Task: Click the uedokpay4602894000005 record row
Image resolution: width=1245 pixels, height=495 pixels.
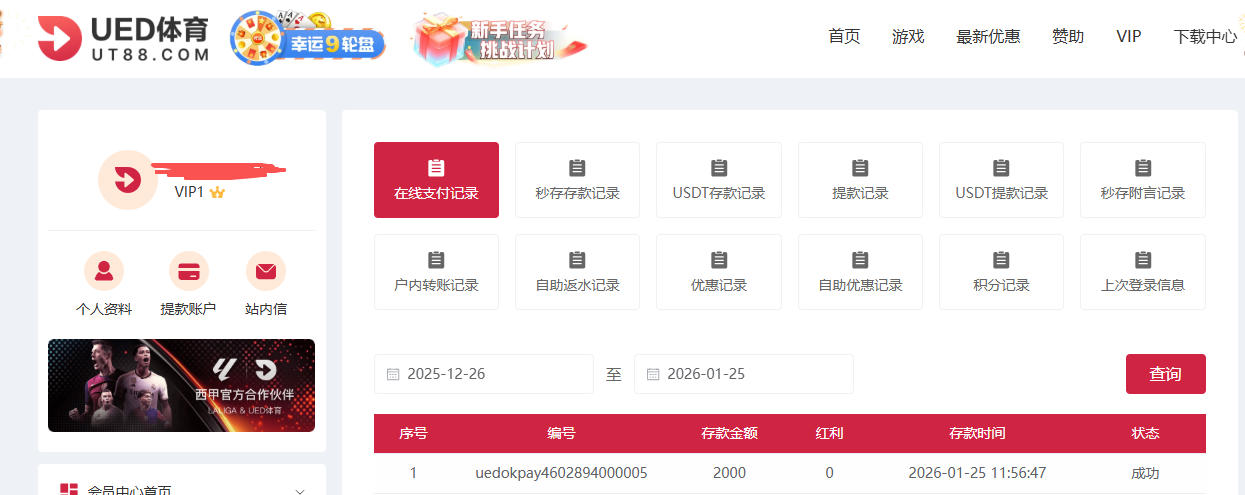Action: point(561,473)
